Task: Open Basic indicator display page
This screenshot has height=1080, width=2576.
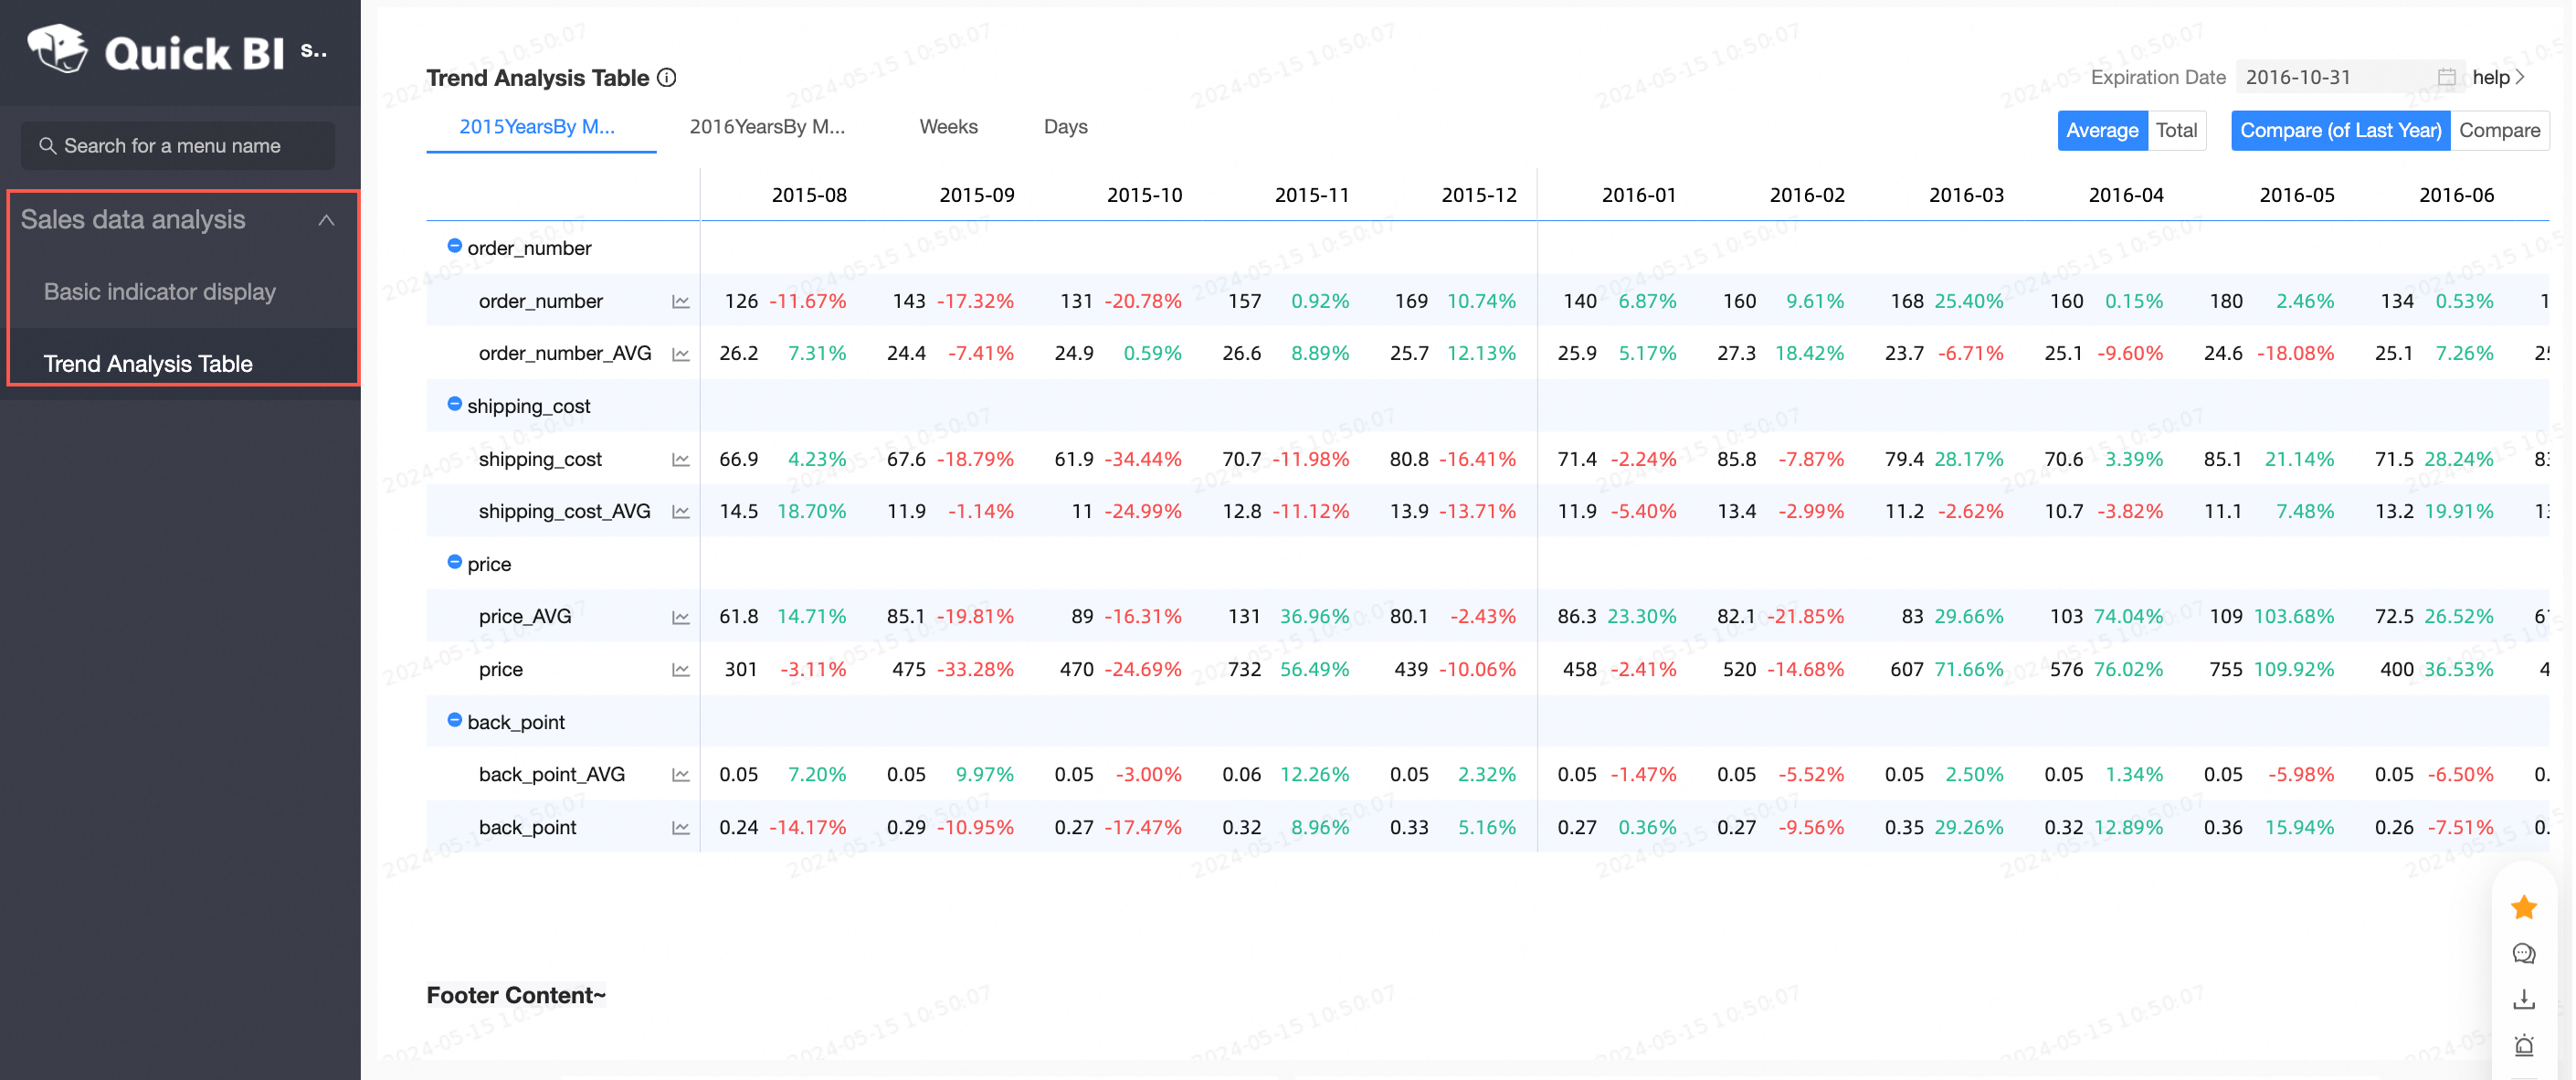Action: 160,292
